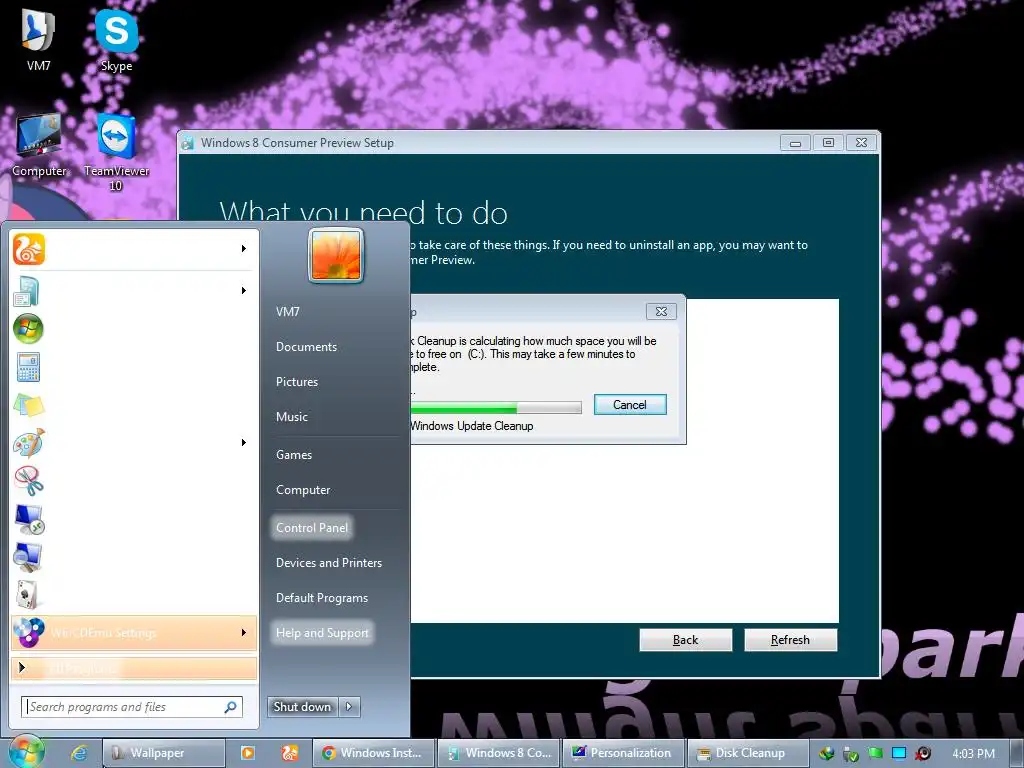Open the shutdown options arrow
1024x768 pixels.
coord(349,707)
